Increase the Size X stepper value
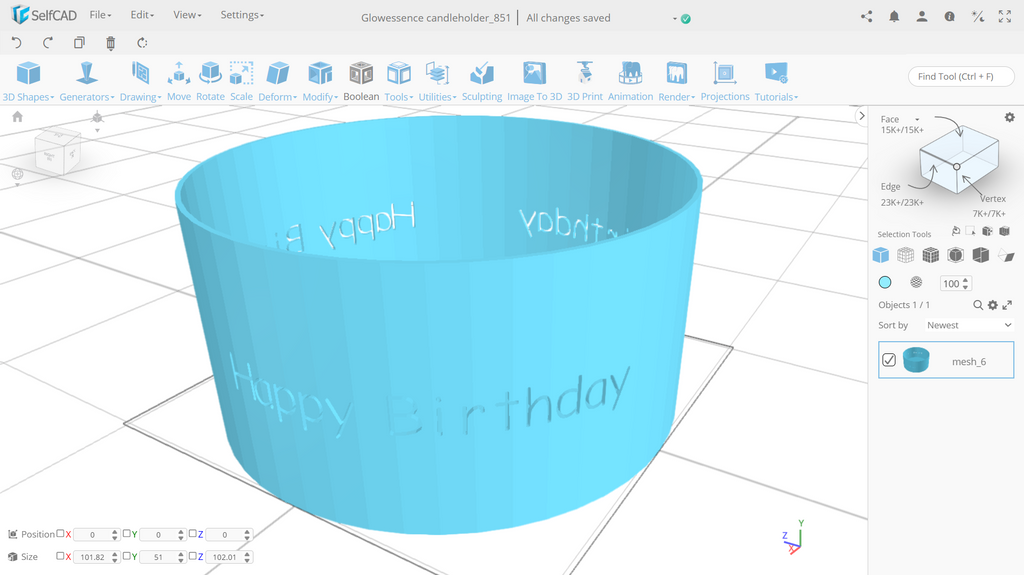1024x575 pixels. 115,553
